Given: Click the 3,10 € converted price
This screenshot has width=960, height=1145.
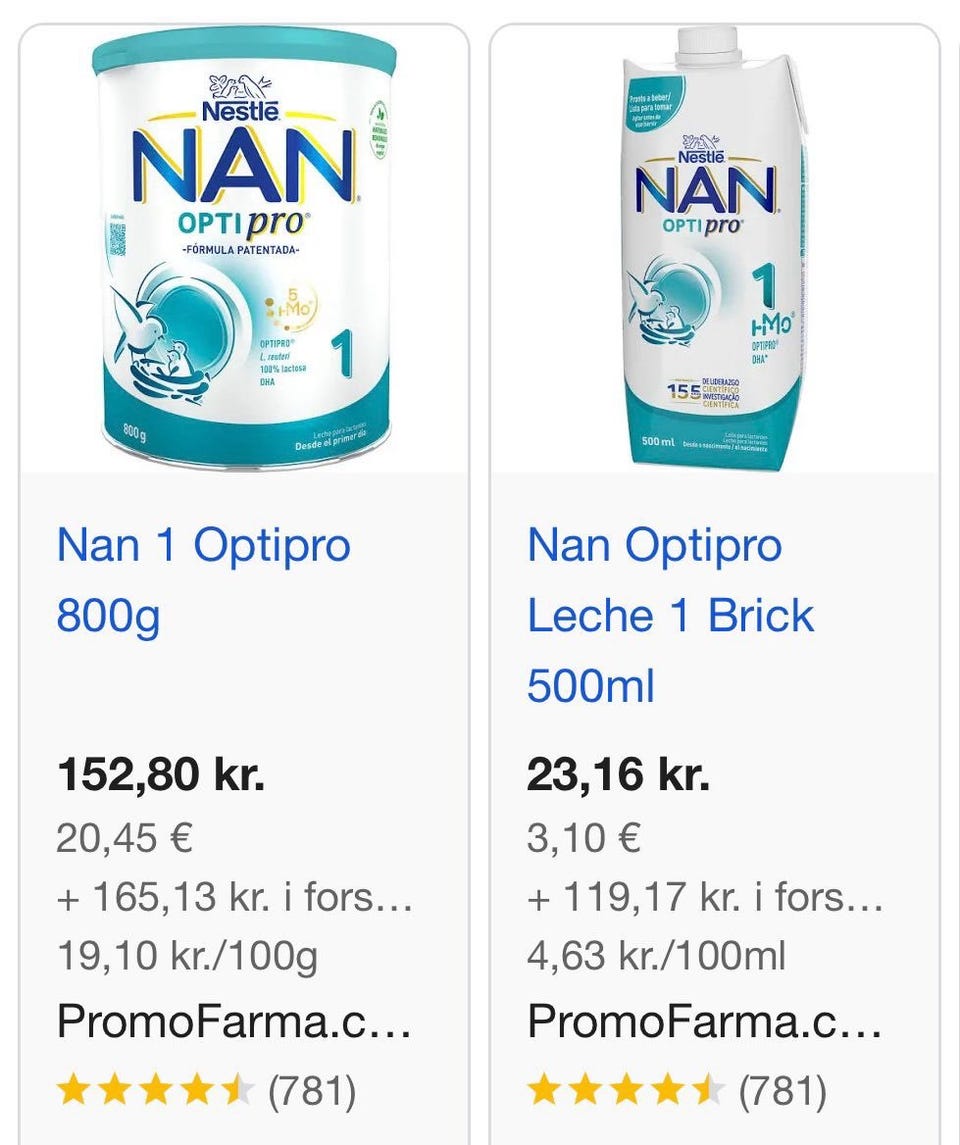Looking at the screenshot, I should tap(584, 838).
